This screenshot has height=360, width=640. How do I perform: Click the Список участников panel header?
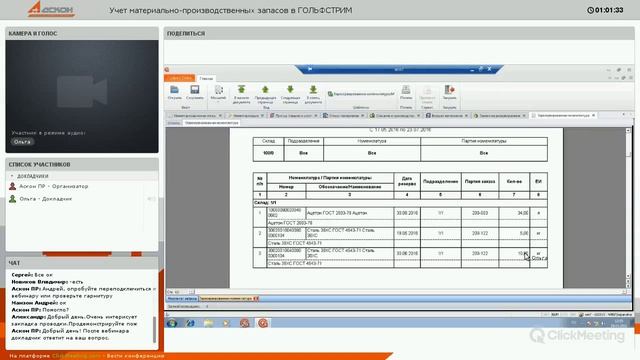(82, 164)
